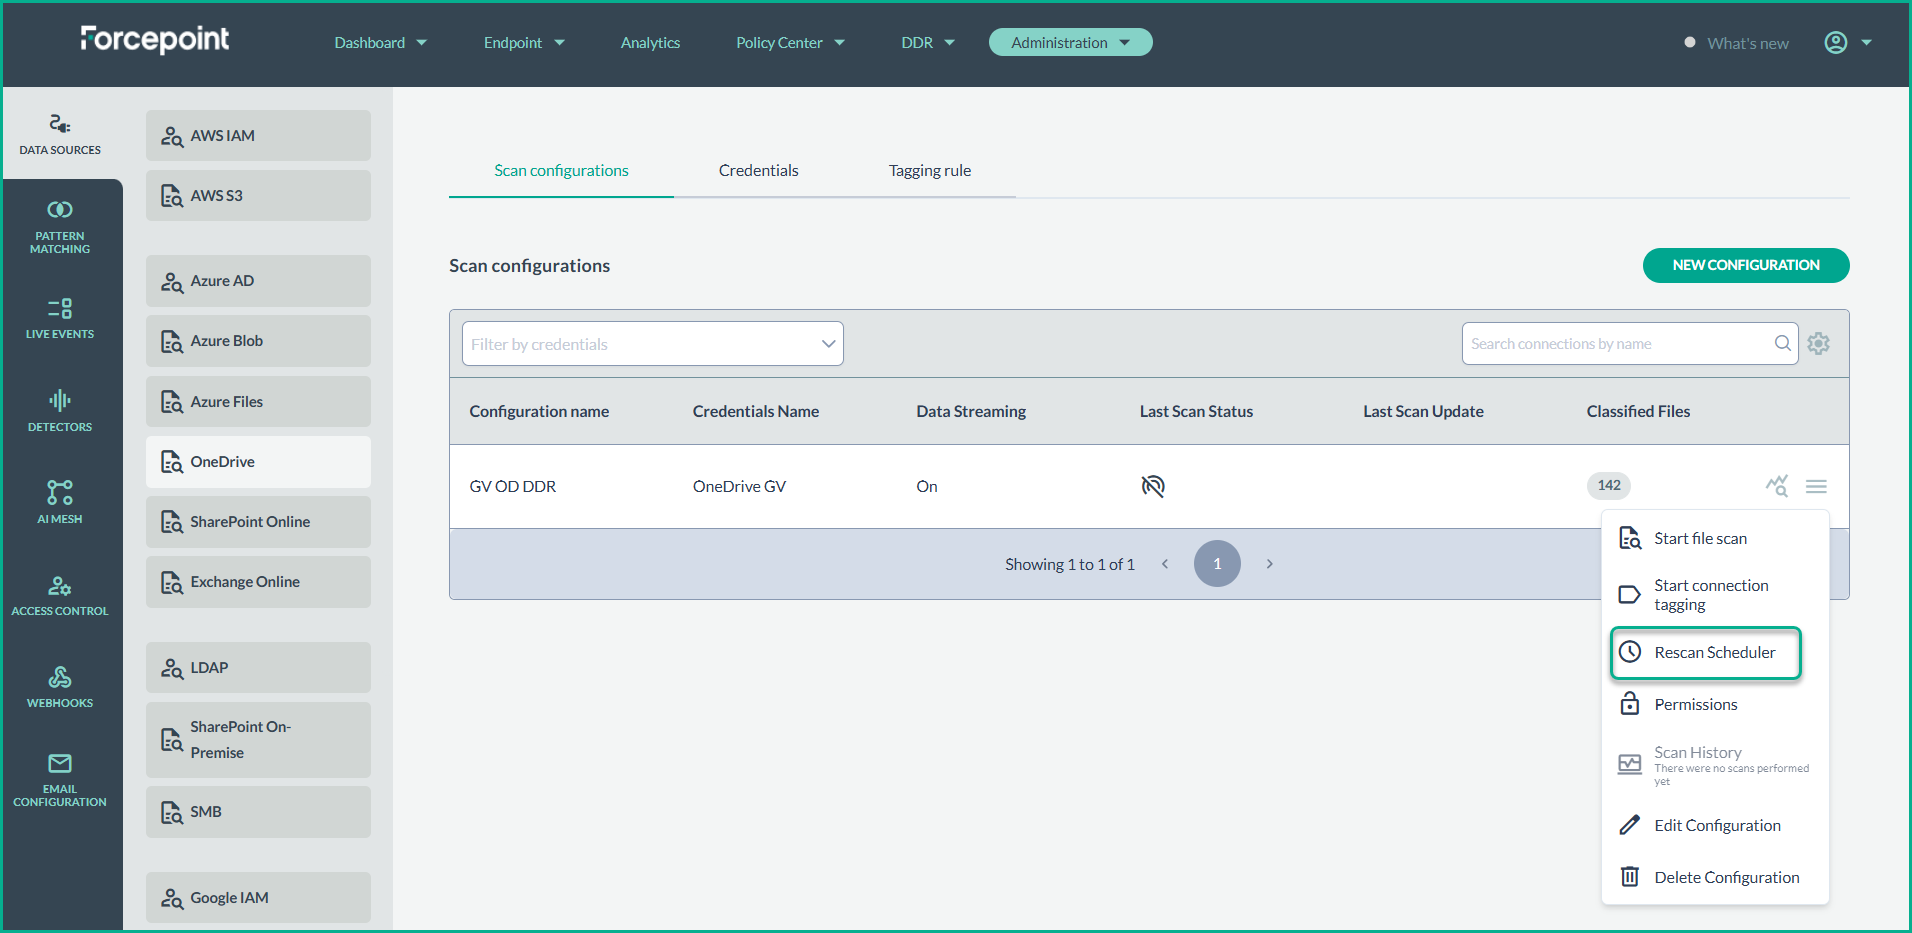This screenshot has width=1912, height=933.
Task: Expand the Filter by credentials dropdown
Action: click(x=651, y=343)
